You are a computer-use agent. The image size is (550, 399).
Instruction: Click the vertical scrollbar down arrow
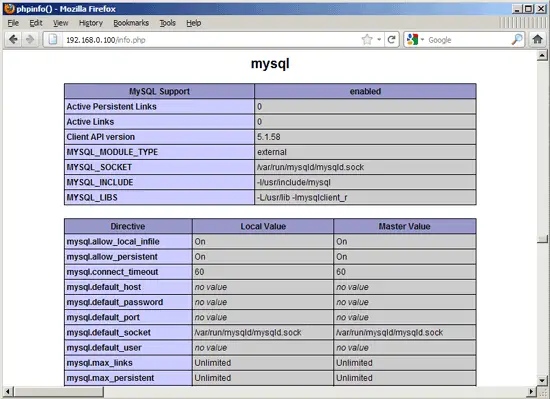click(x=542, y=380)
